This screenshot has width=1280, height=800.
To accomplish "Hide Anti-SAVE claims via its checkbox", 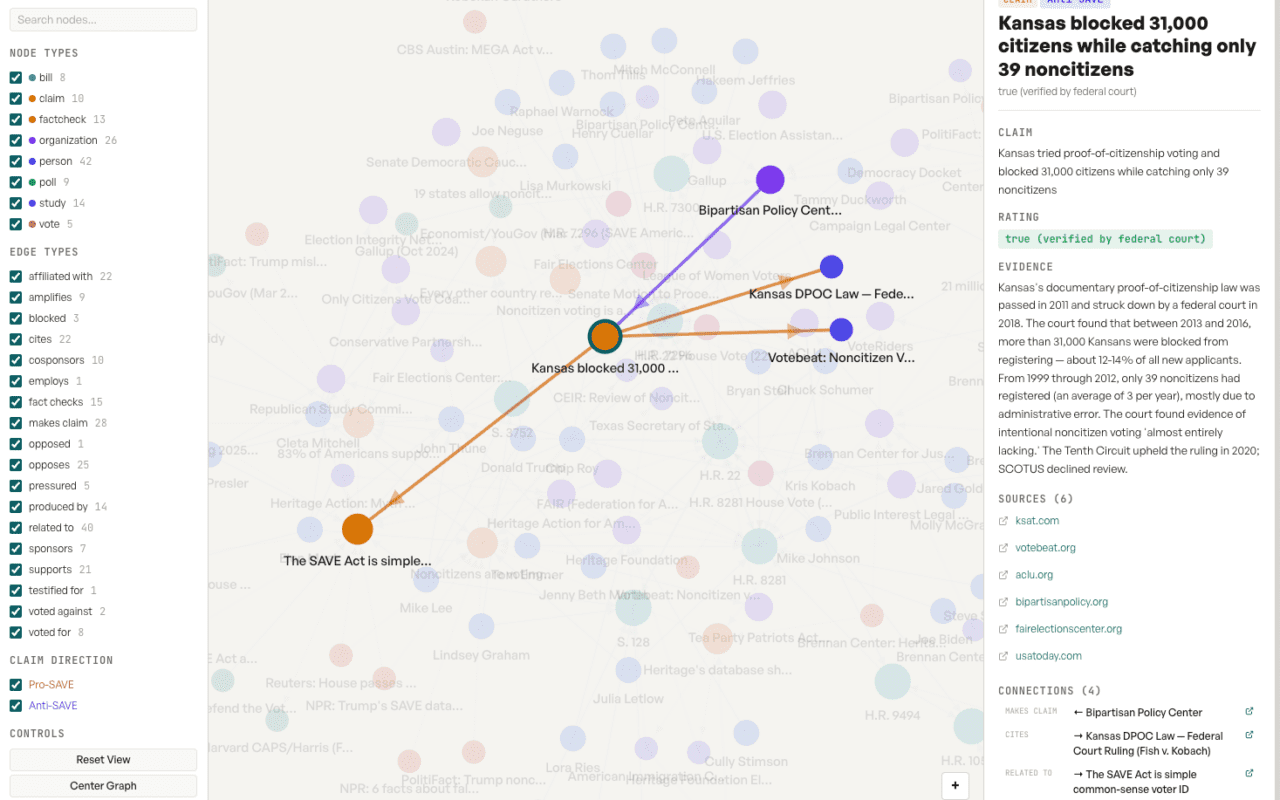I will tap(16, 706).
